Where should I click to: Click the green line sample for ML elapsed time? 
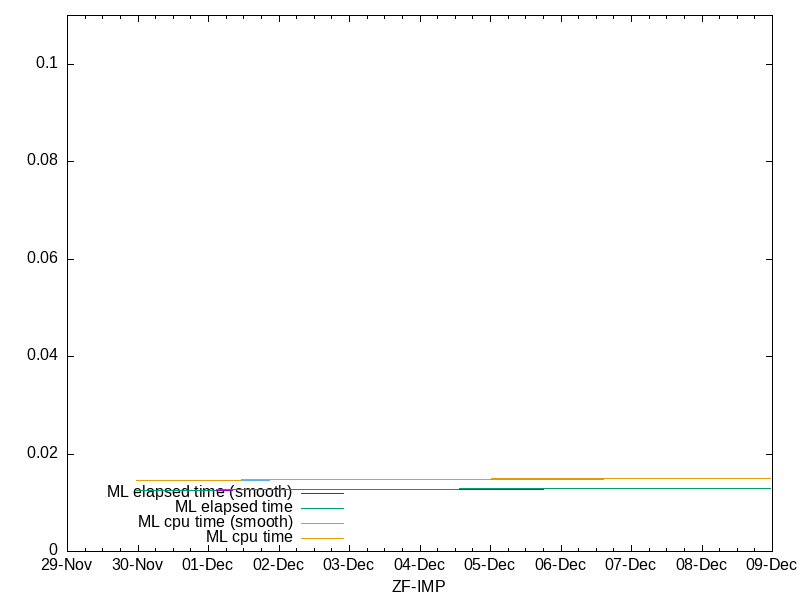point(322,508)
